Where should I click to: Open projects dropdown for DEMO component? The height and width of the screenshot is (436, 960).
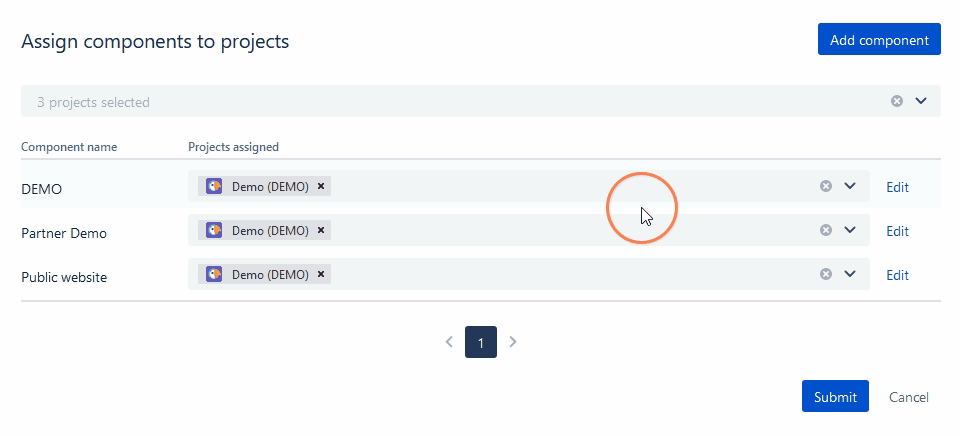850,186
